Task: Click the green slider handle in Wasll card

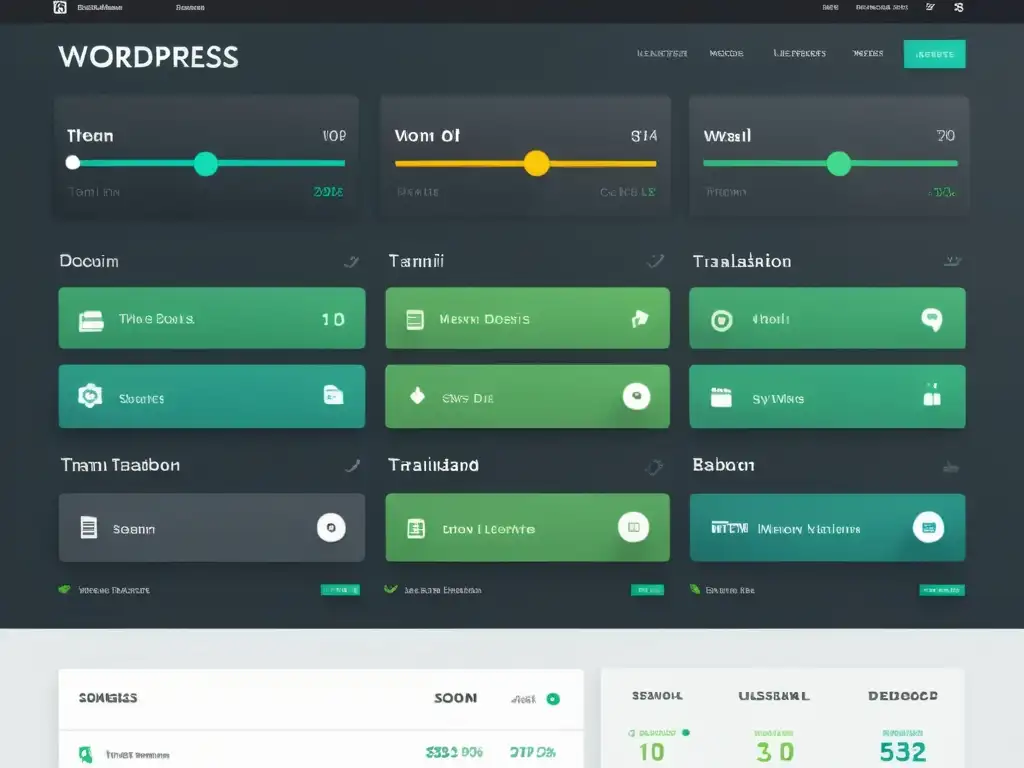Action: pos(839,163)
